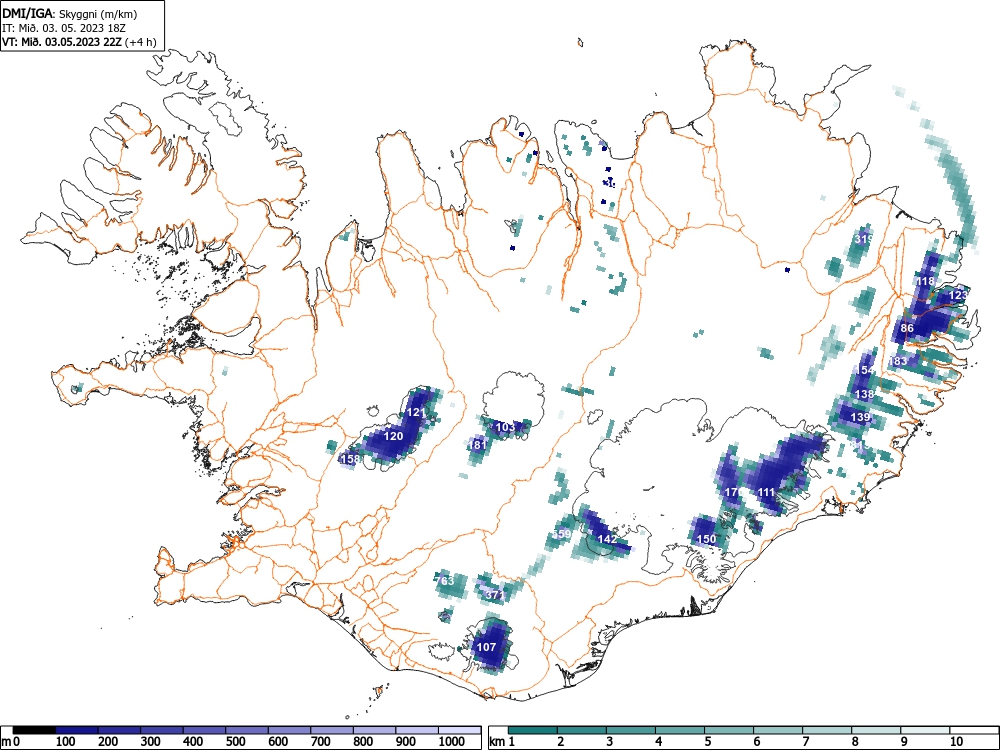The height and width of the screenshot is (750, 1000).
Task: Click the 8 label in the km legend
Action: [855, 742]
